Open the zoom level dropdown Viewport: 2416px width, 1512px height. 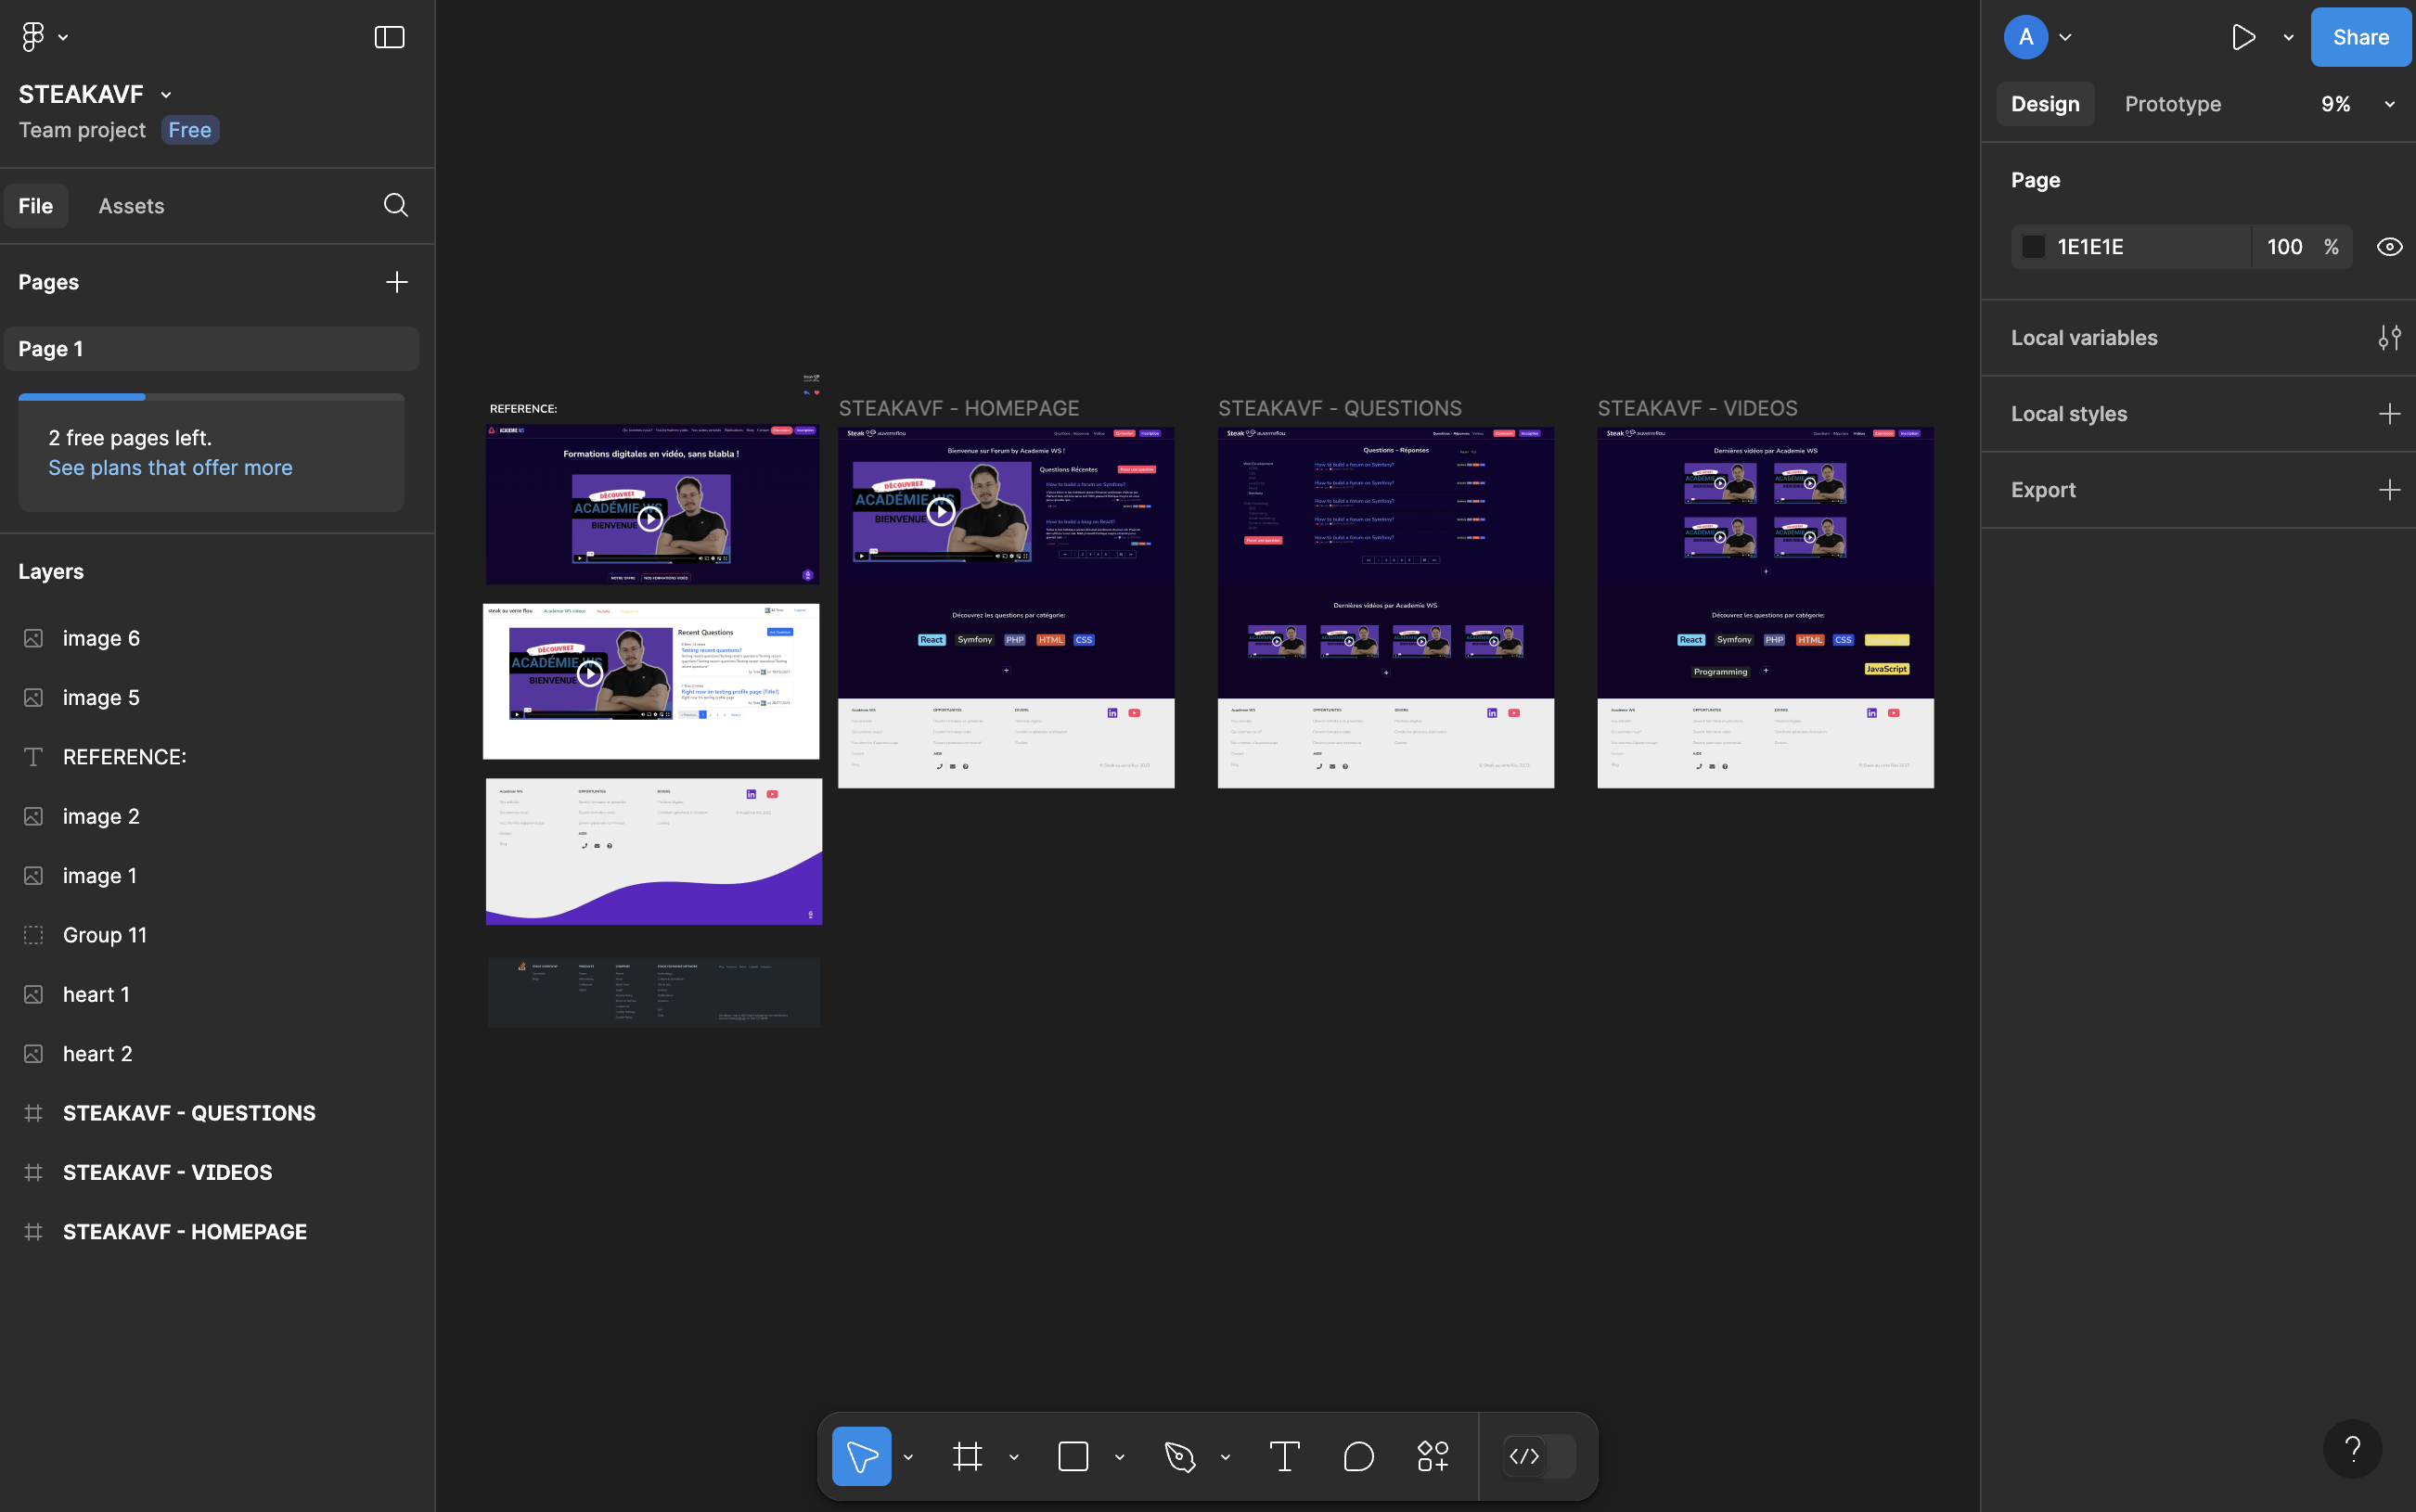click(x=2389, y=103)
